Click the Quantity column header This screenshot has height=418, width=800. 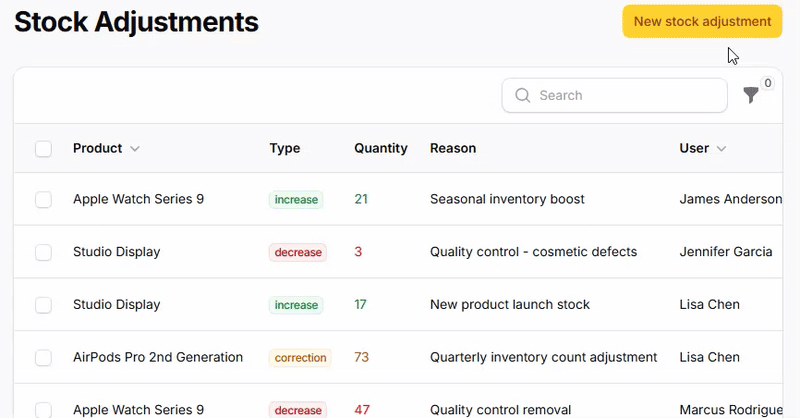click(381, 148)
